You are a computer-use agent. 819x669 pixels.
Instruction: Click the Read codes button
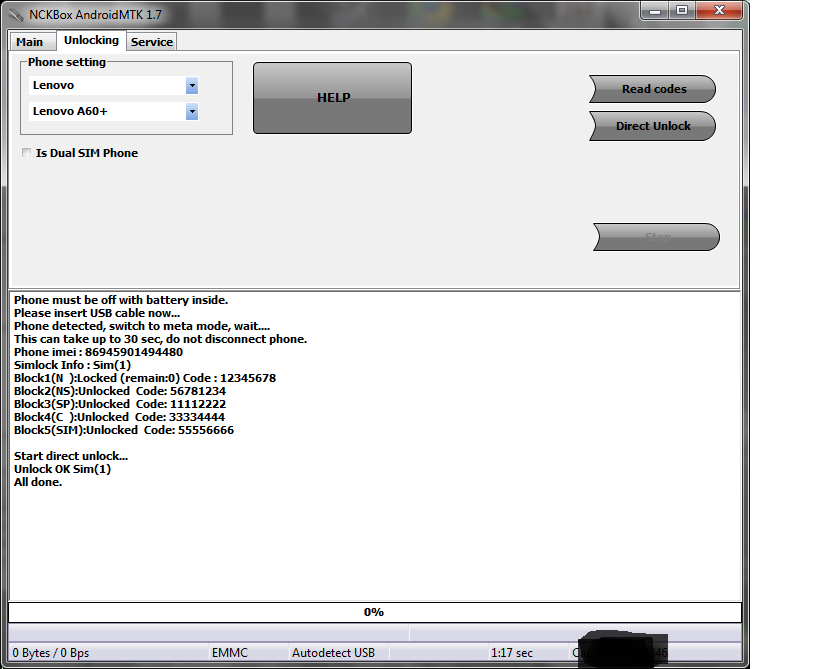[653, 89]
